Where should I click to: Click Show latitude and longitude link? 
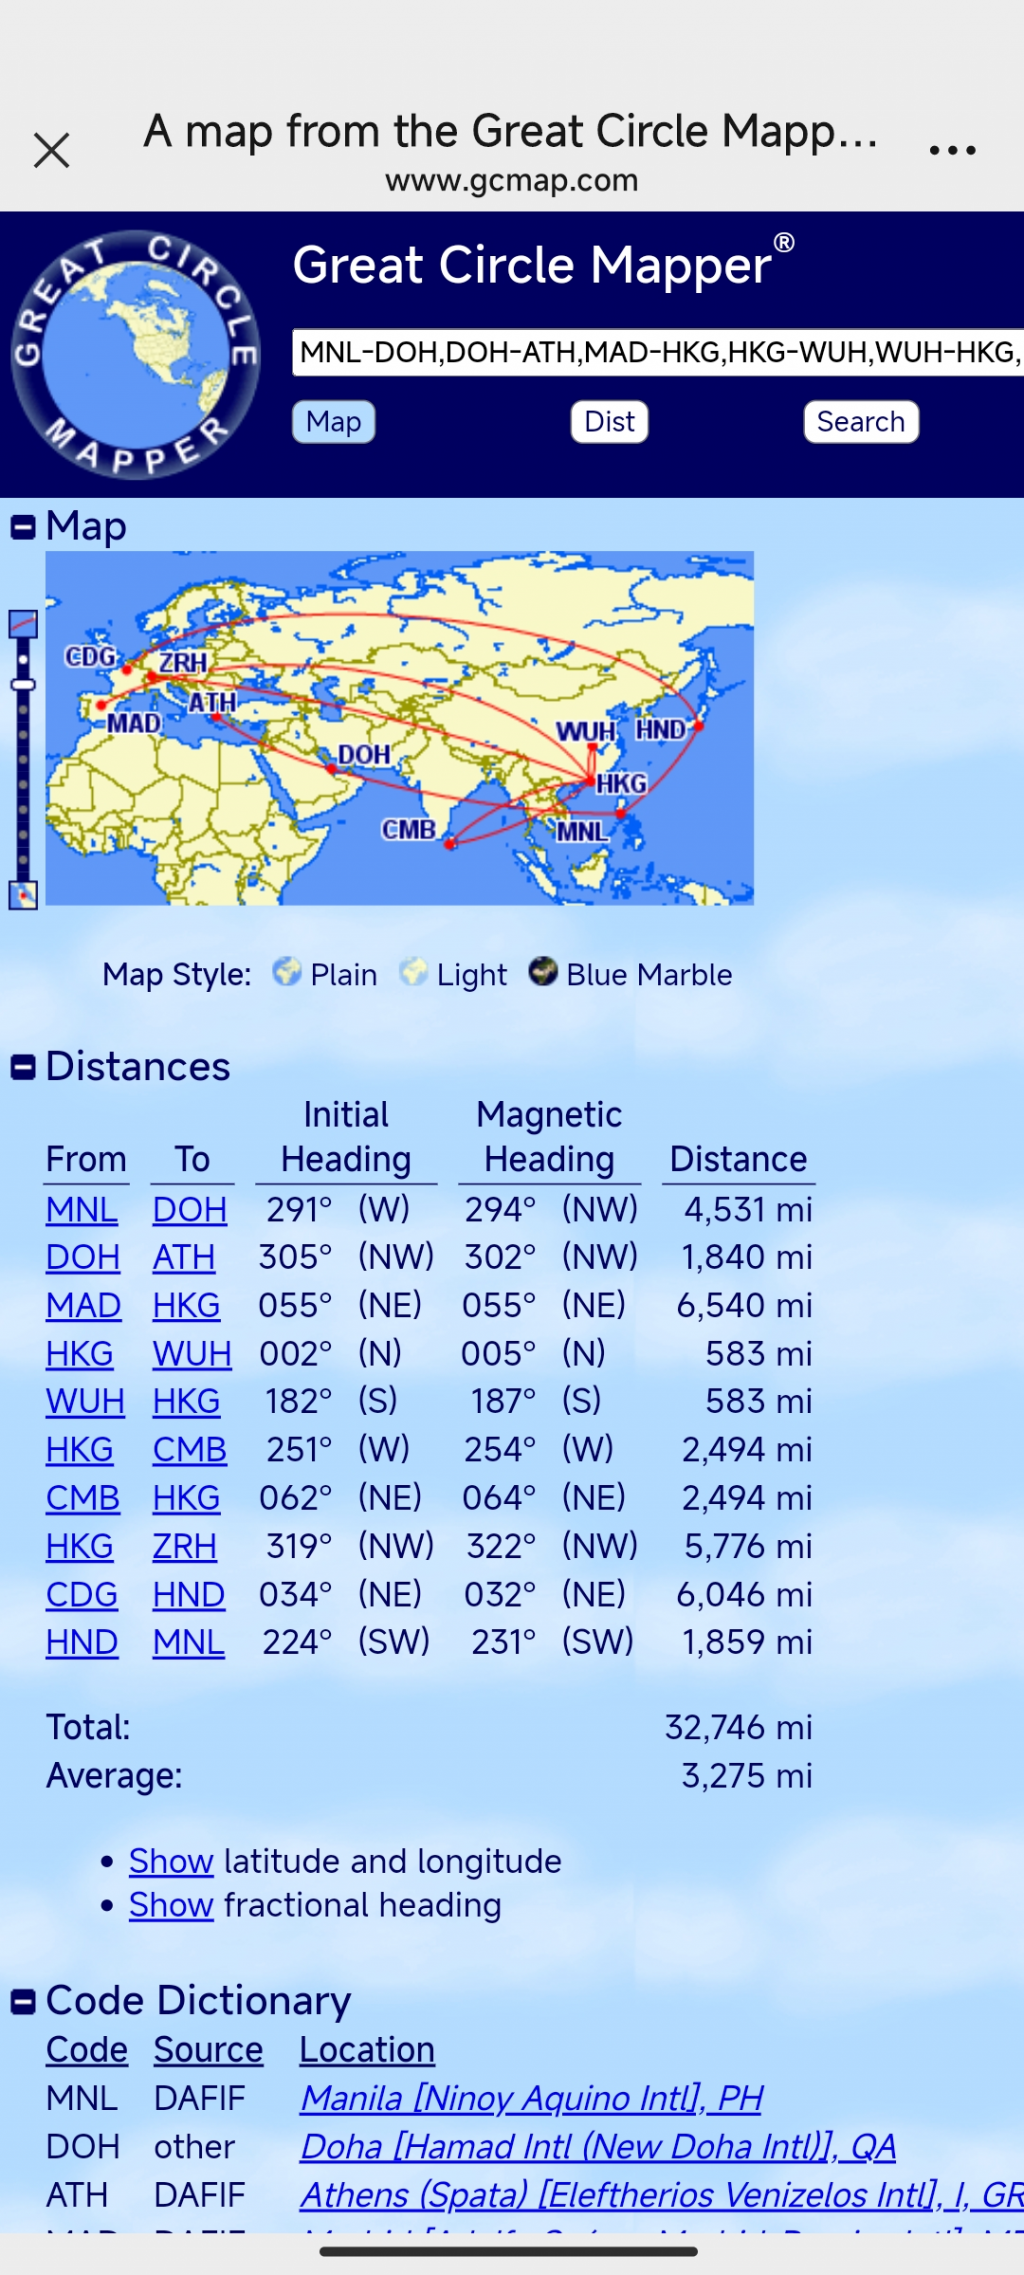coord(171,1862)
